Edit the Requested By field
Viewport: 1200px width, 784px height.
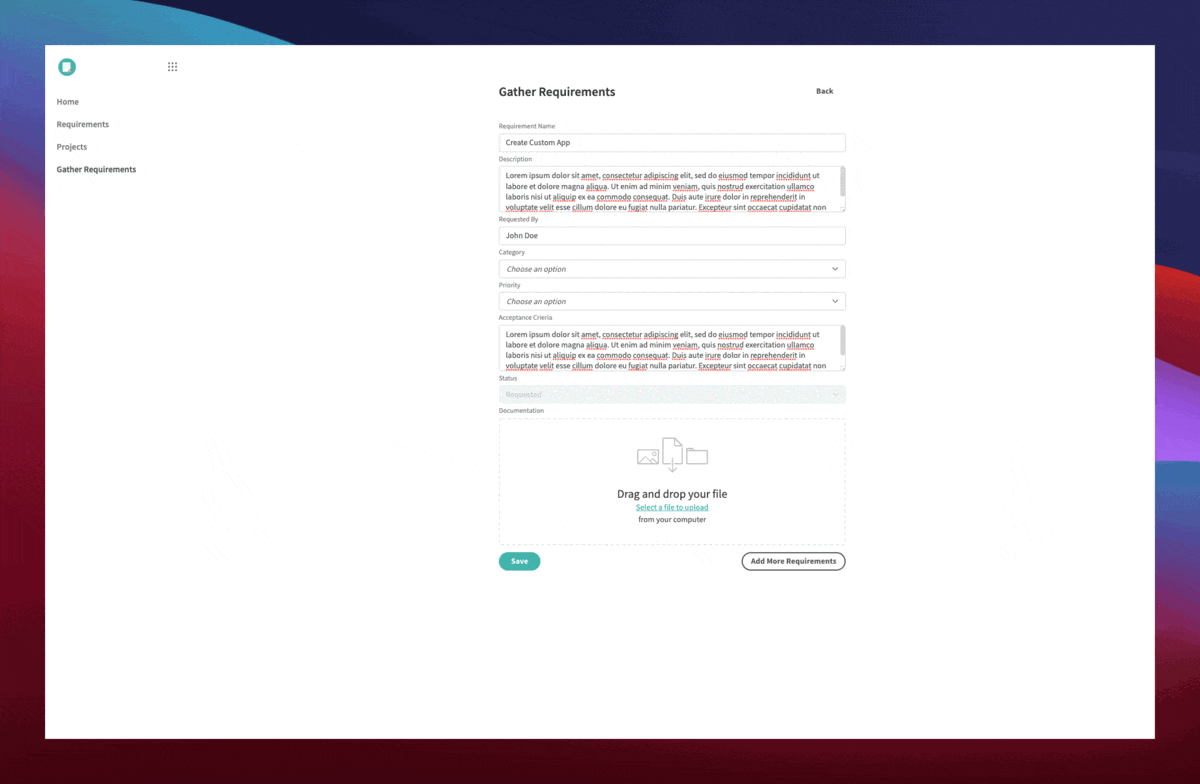pyautogui.click(x=671, y=235)
